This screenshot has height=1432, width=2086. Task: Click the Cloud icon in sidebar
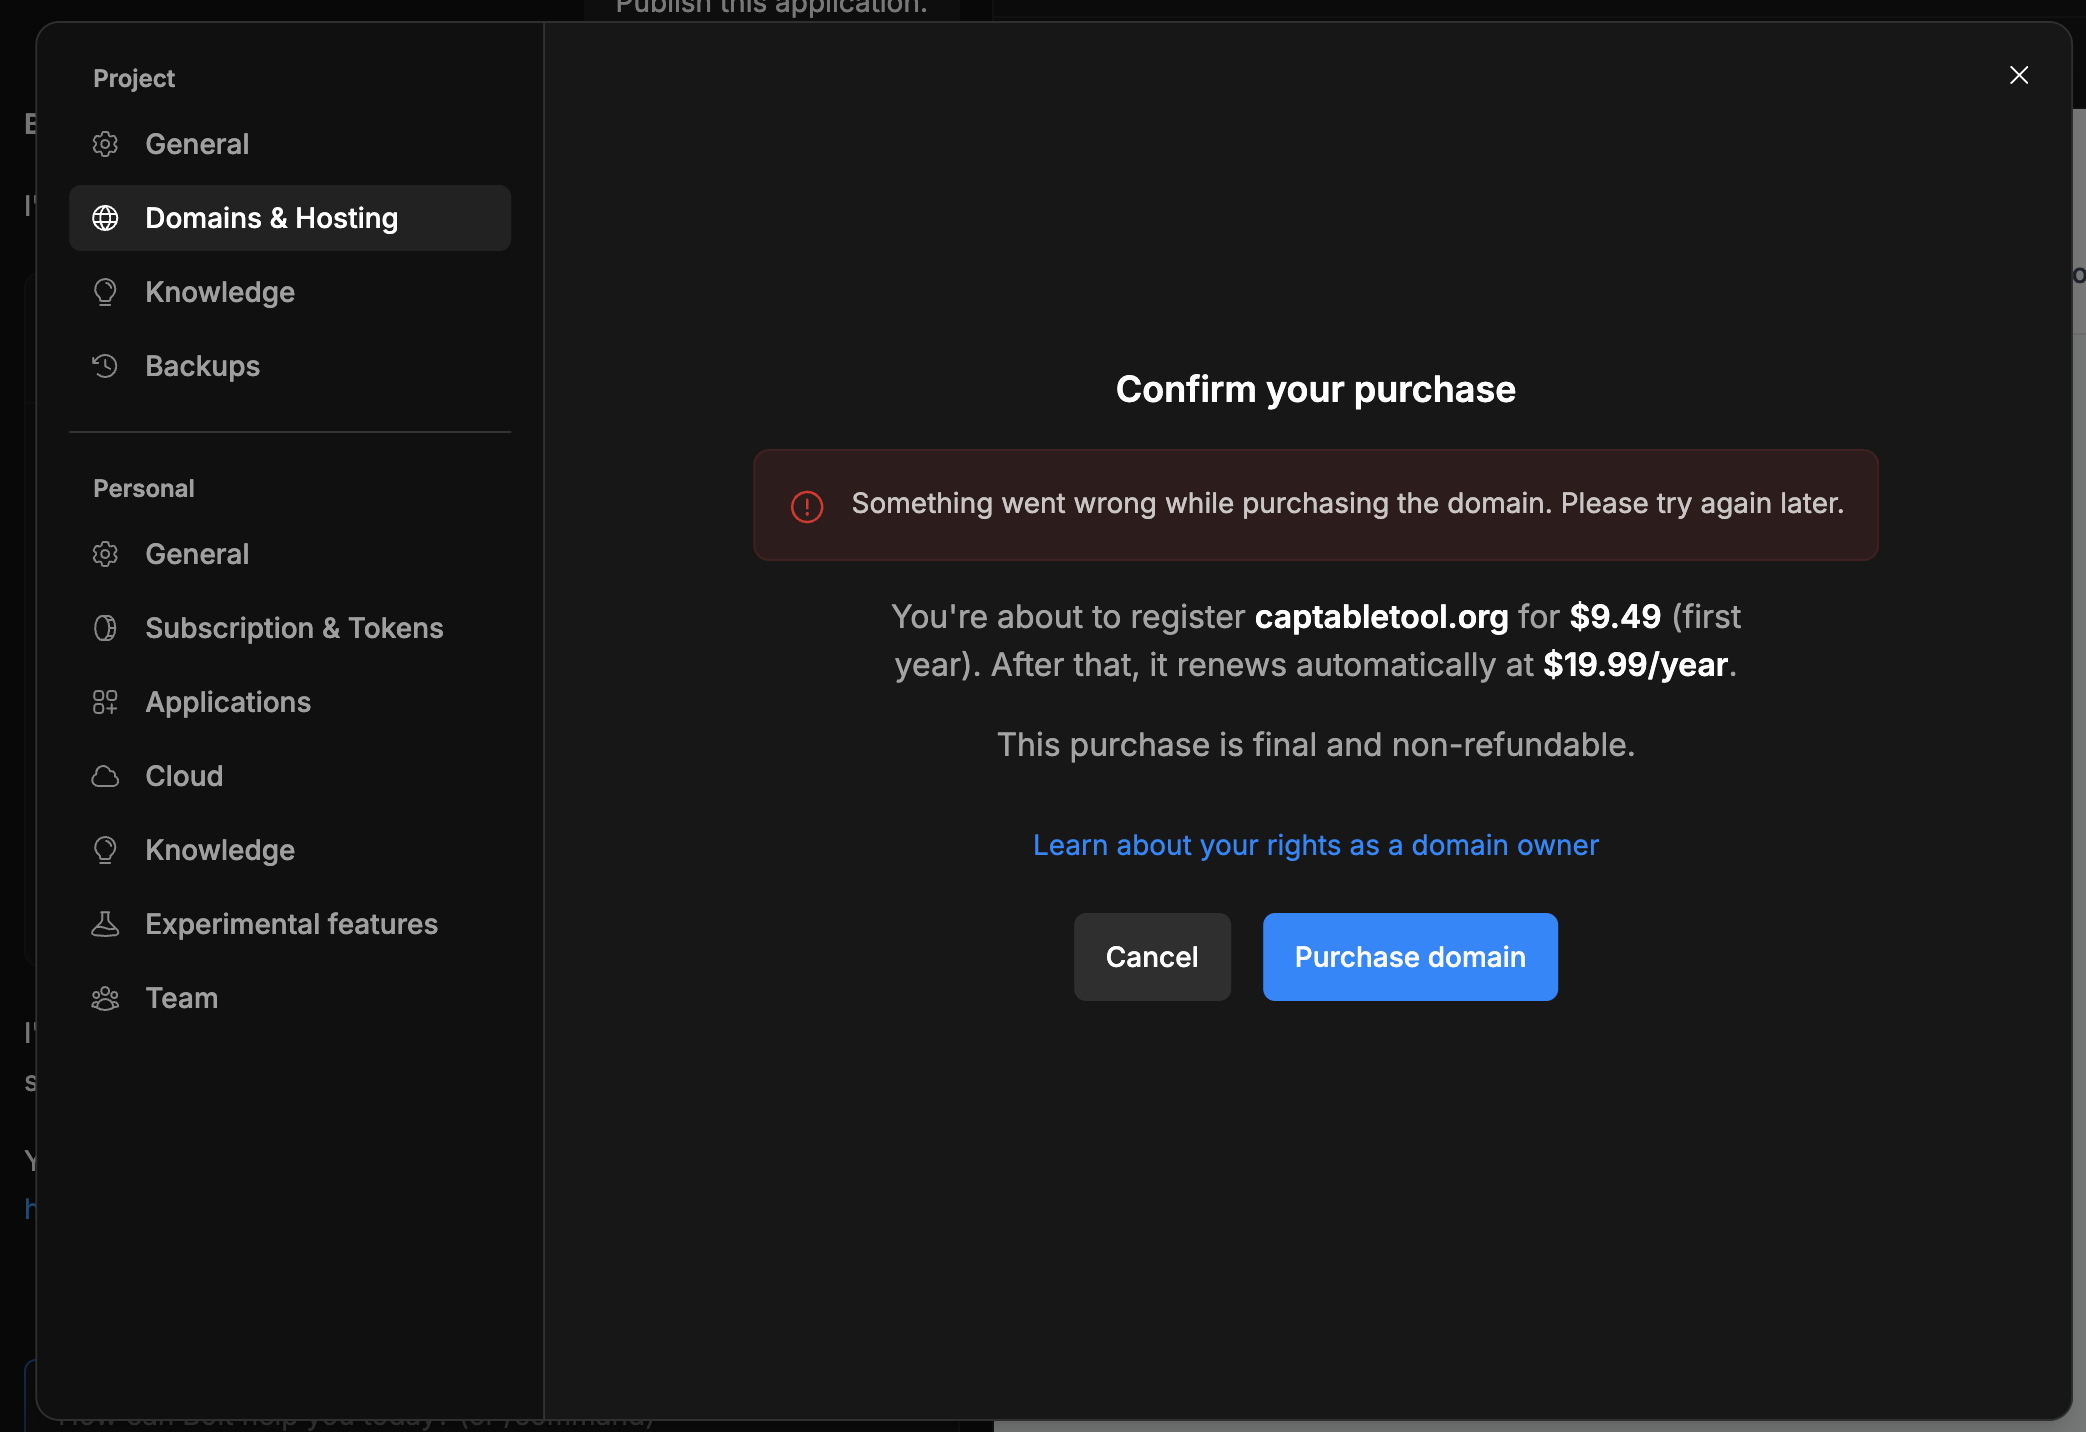(x=105, y=776)
